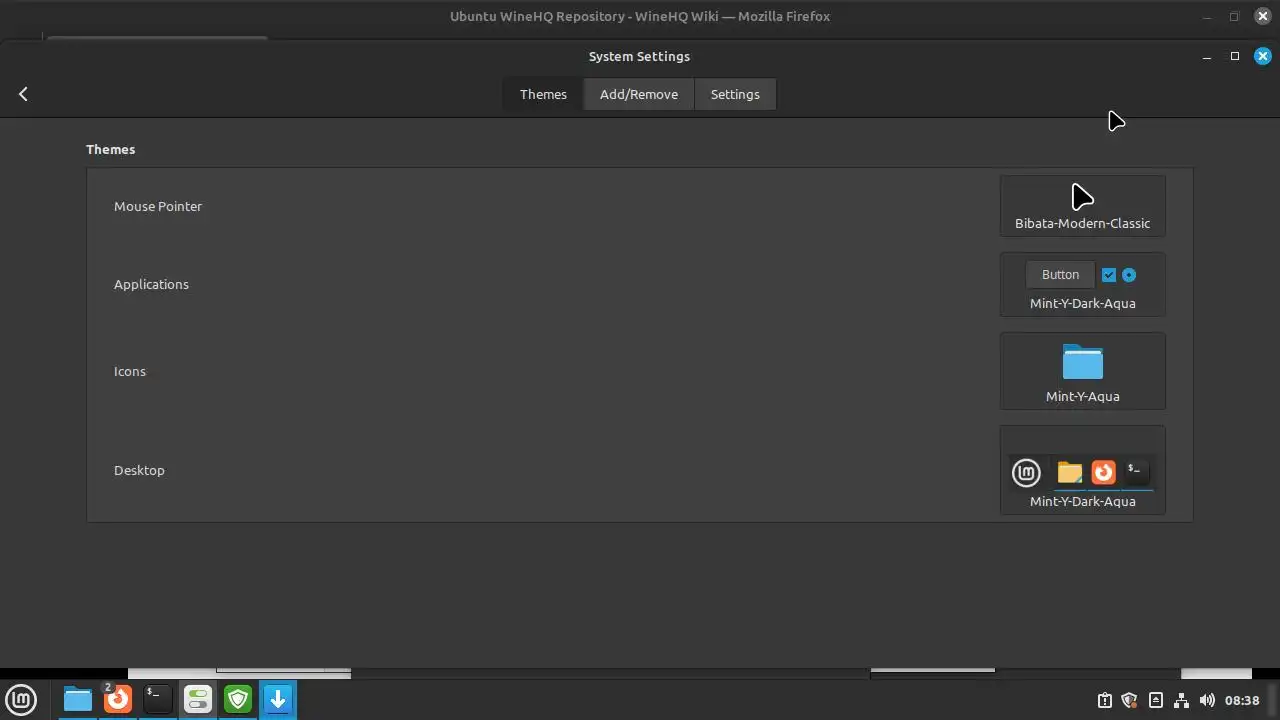This screenshot has width=1280, height=720.
Task: Switch to the Themes tab
Action: 543,94
